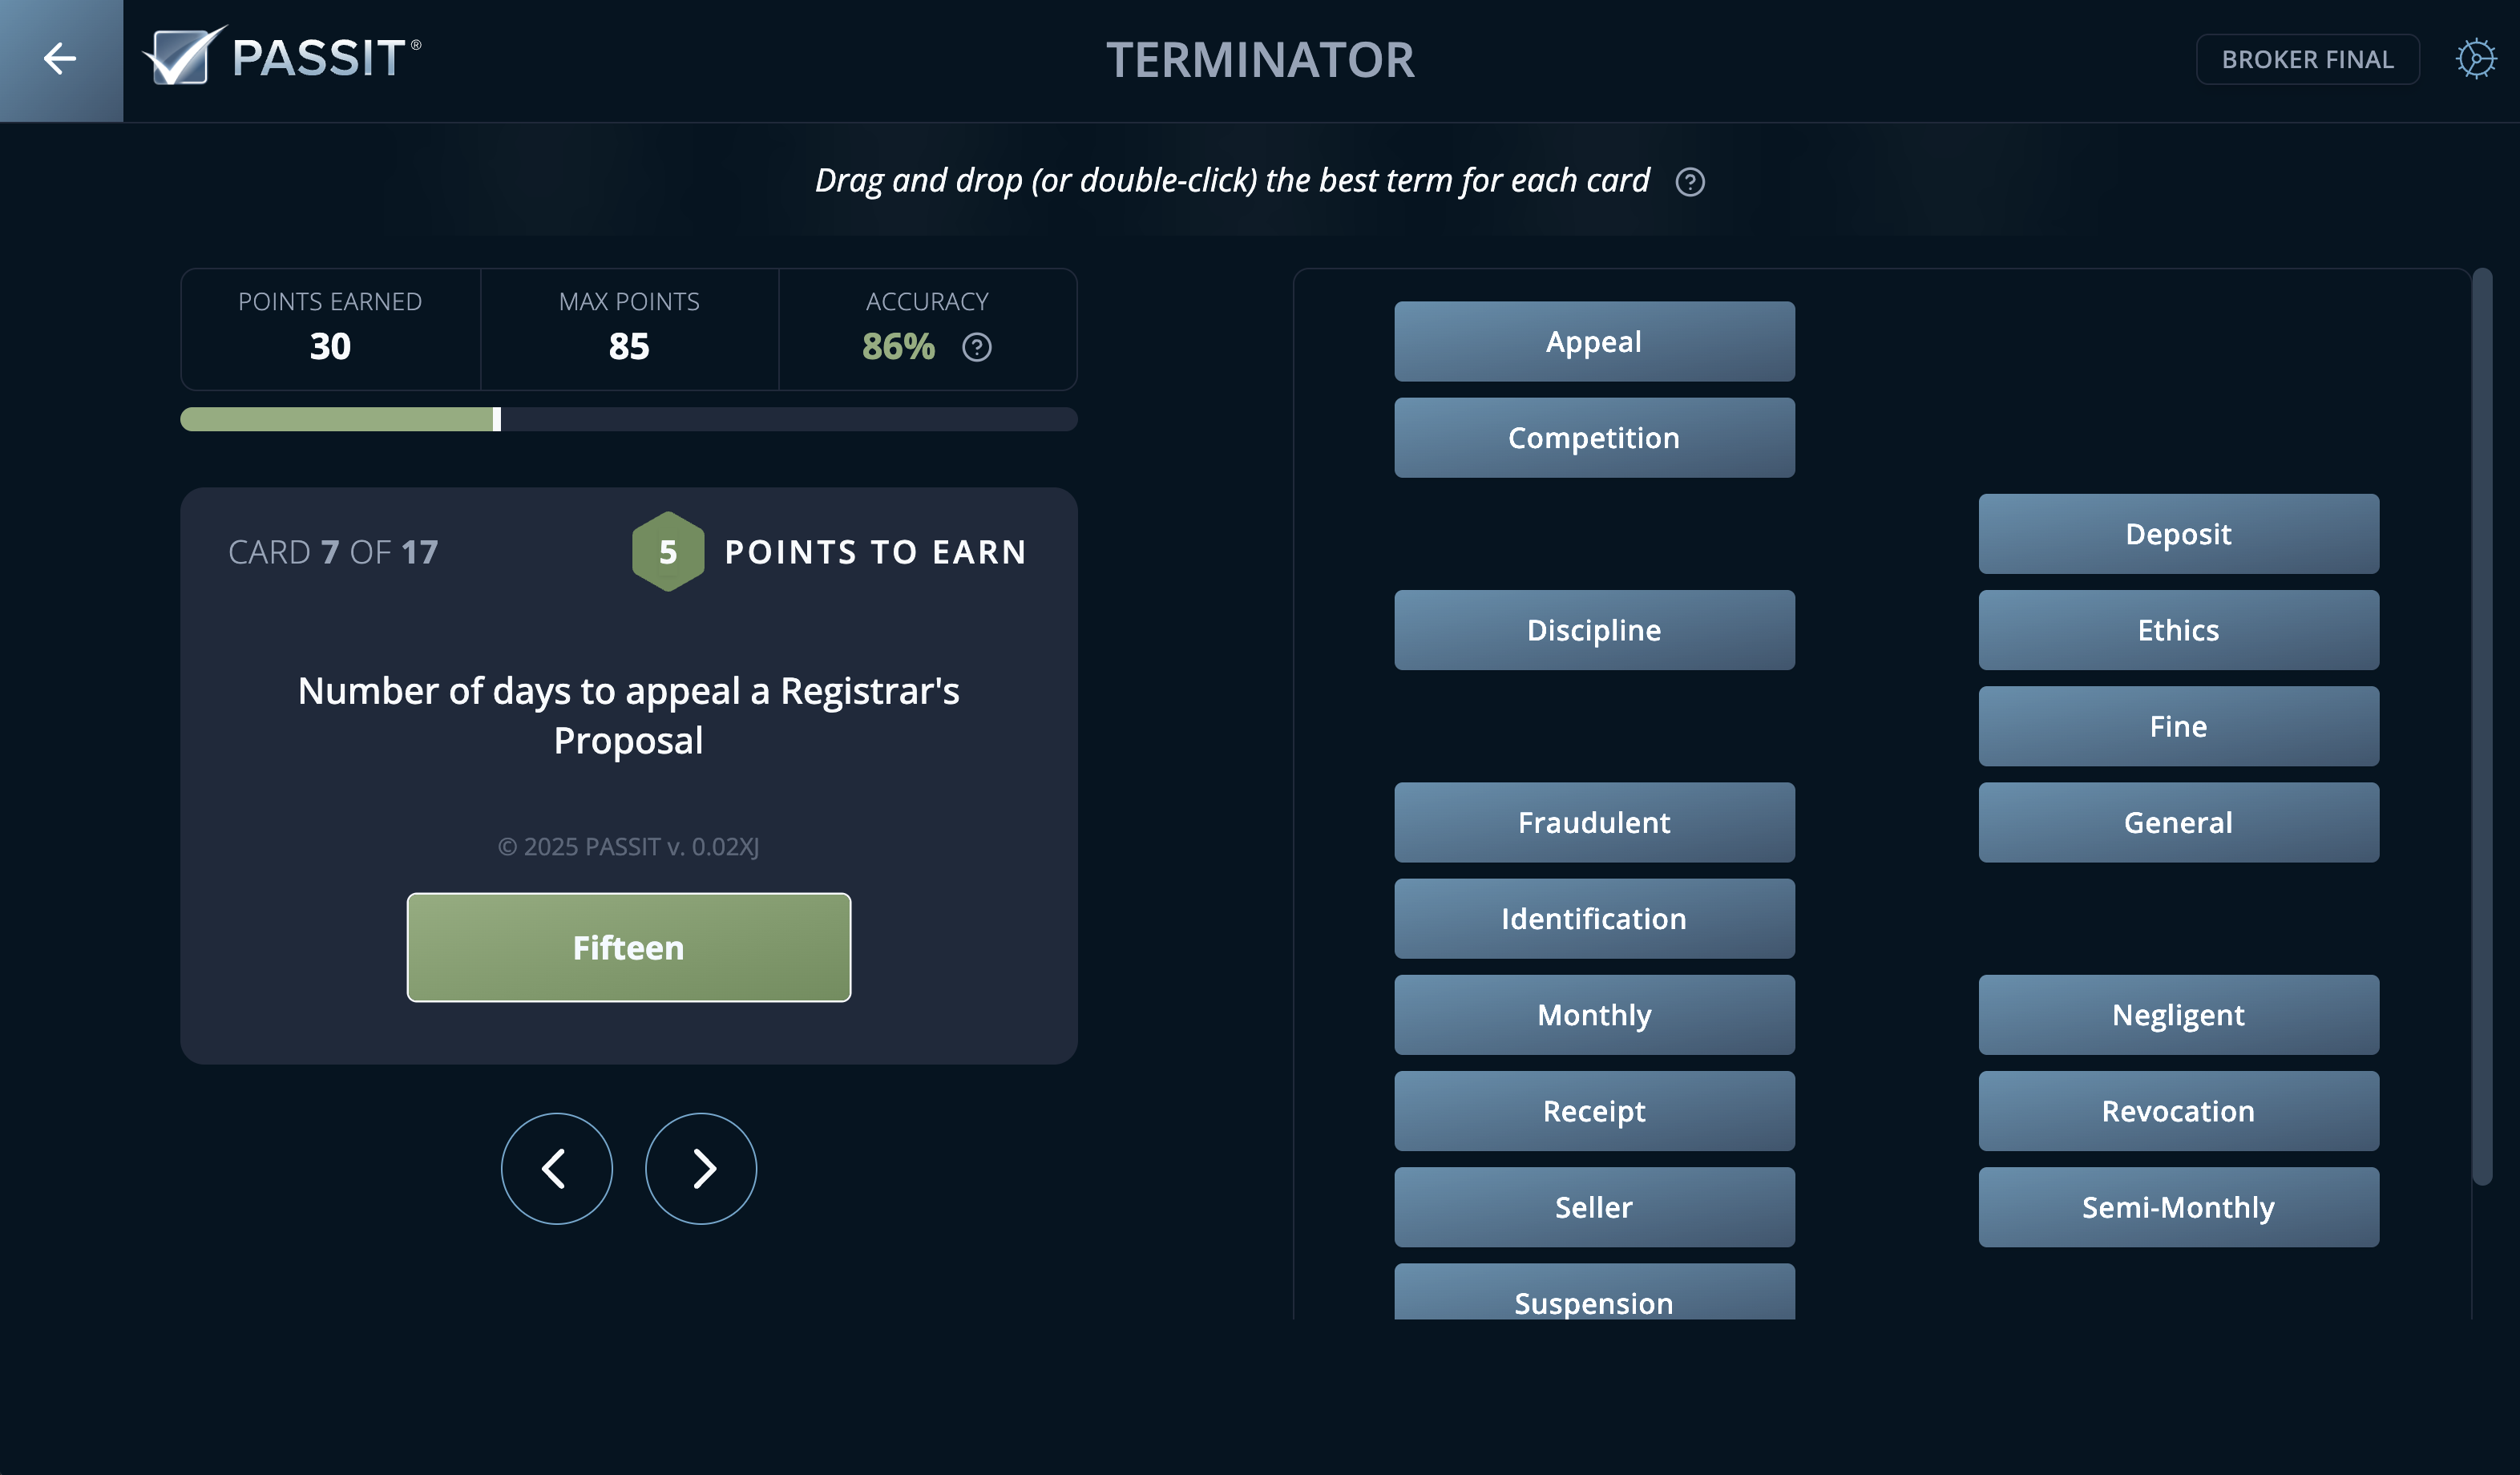Select the Fifteen answer on the card
The width and height of the screenshot is (2520, 1475).
coord(628,946)
